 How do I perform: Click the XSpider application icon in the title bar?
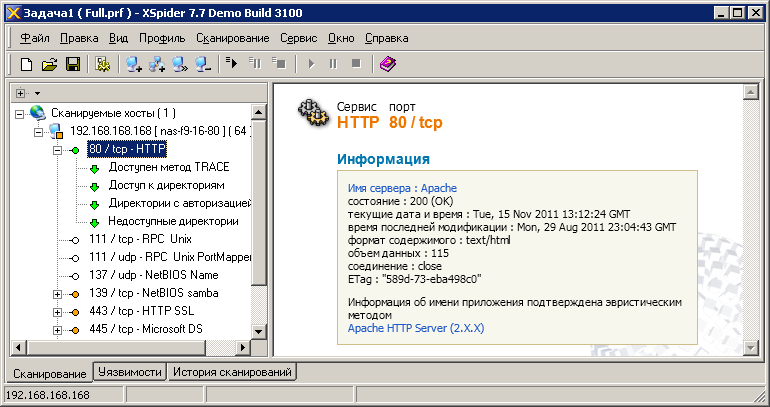14,13
